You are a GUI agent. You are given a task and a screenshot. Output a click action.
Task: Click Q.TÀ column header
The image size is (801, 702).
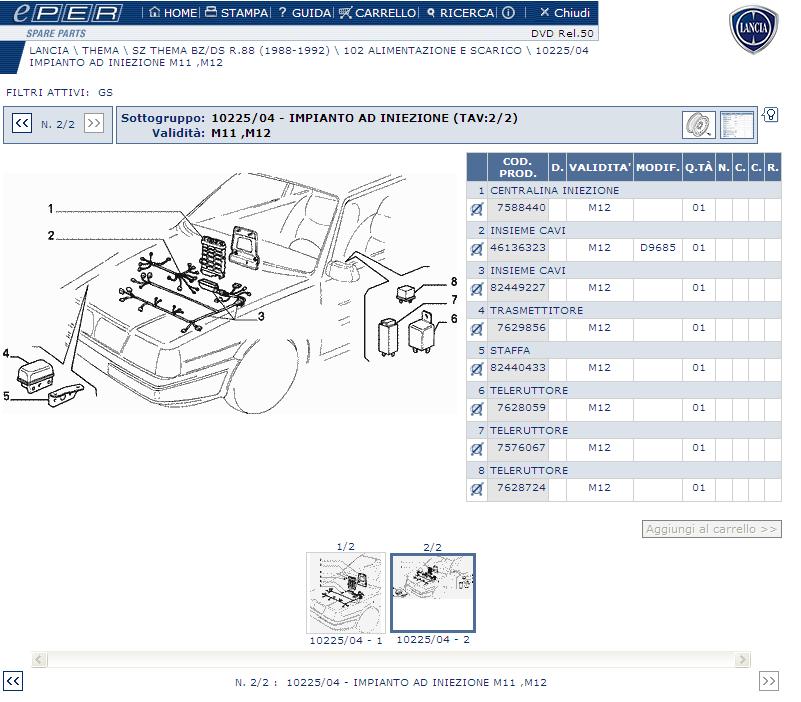pos(698,167)
